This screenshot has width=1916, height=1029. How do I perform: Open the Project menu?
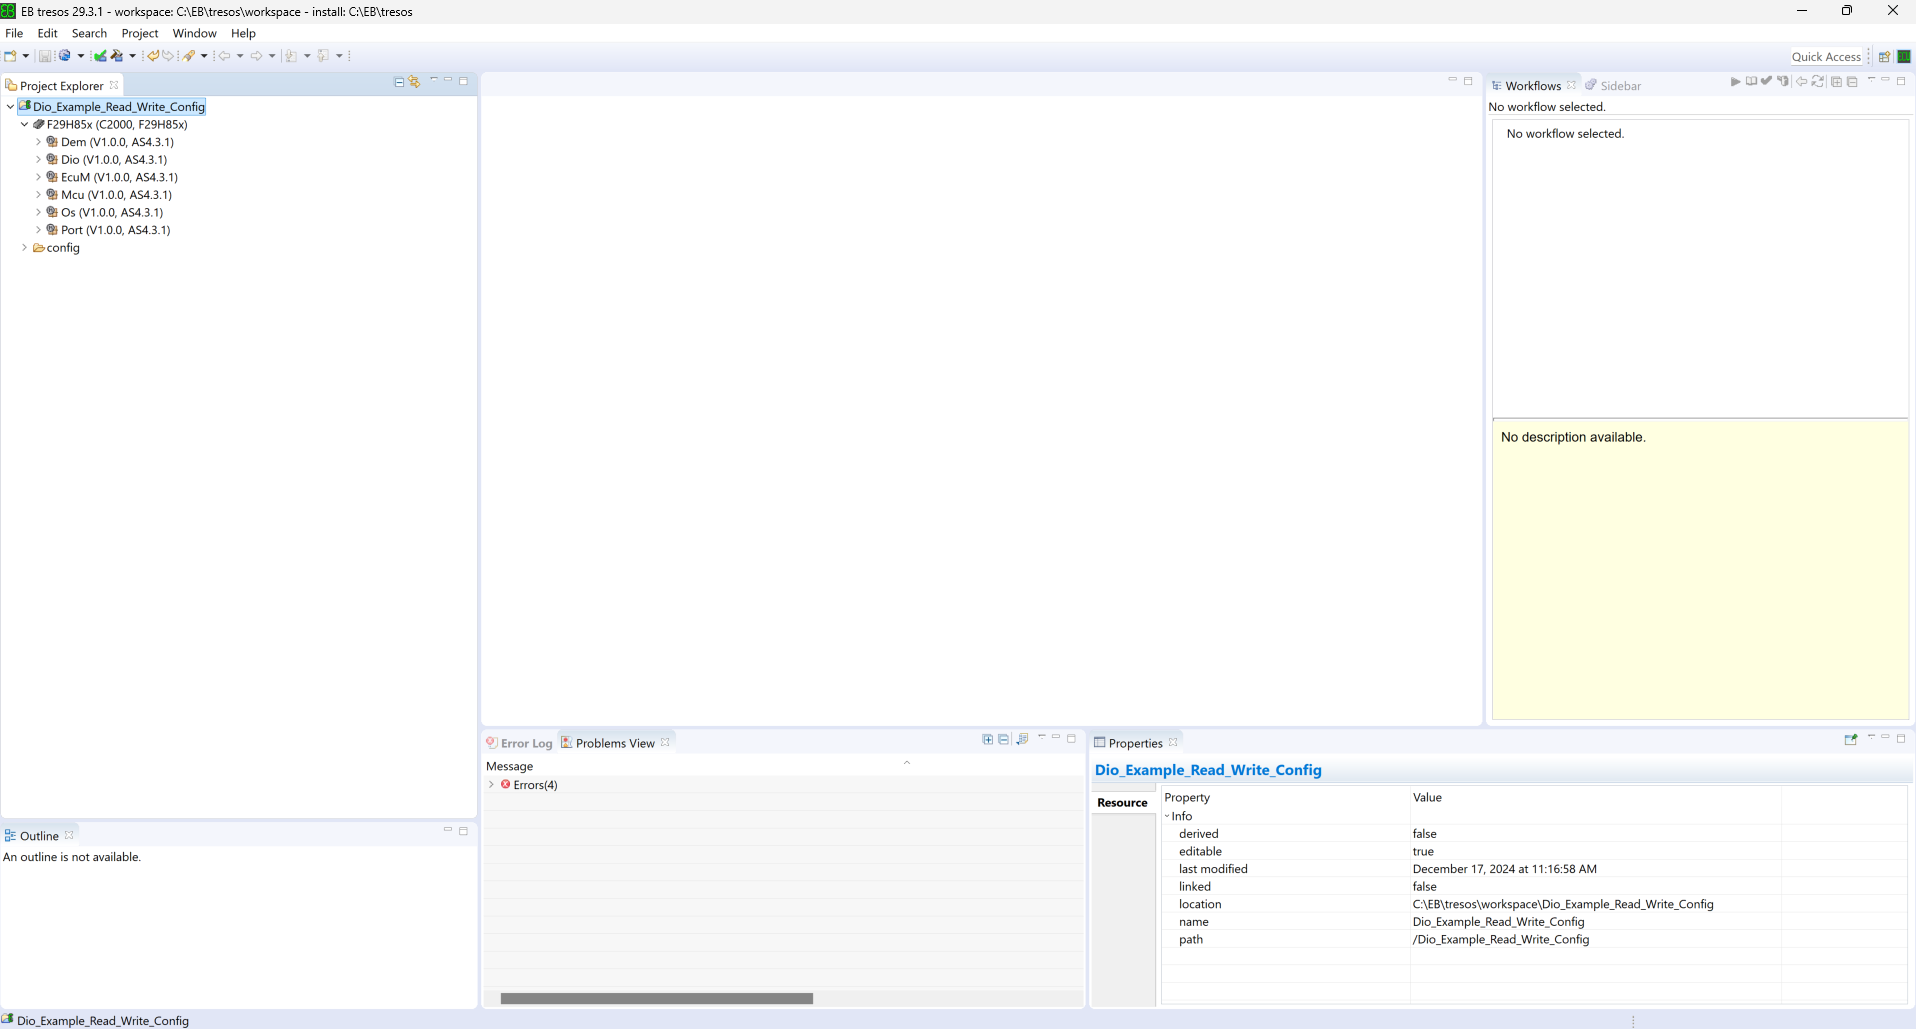(139, 33)
